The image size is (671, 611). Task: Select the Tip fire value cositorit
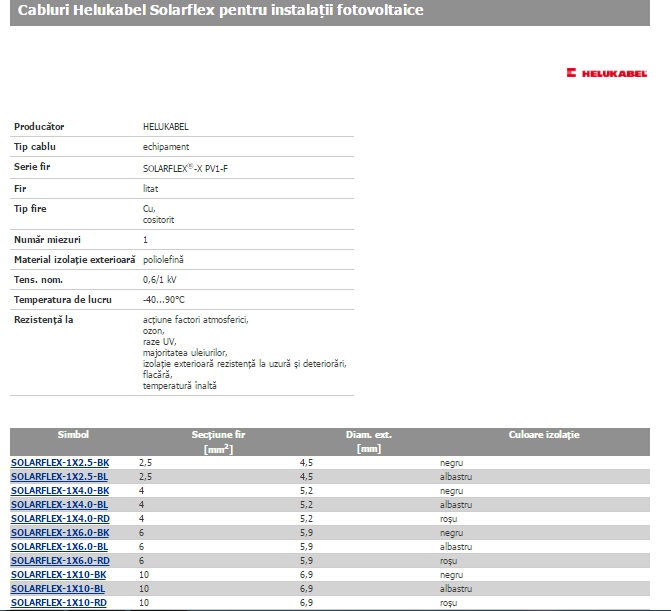point(158,220)
